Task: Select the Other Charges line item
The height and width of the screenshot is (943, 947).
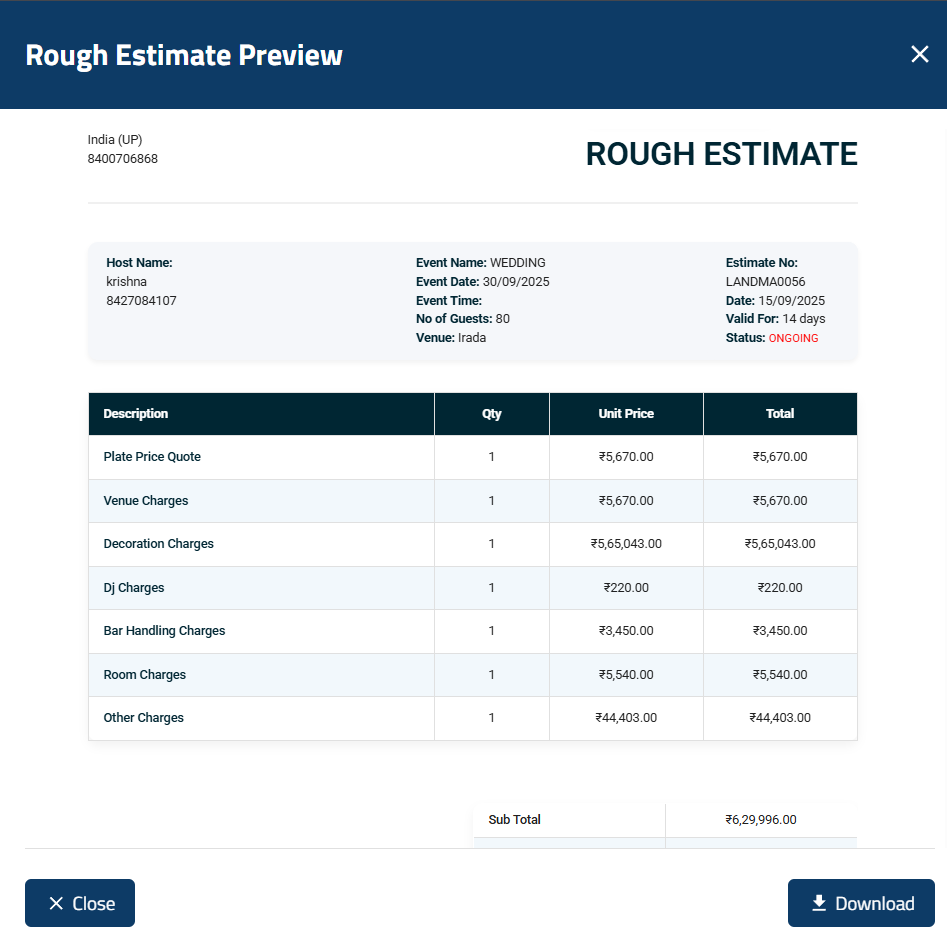Action: tap(143, 718)
